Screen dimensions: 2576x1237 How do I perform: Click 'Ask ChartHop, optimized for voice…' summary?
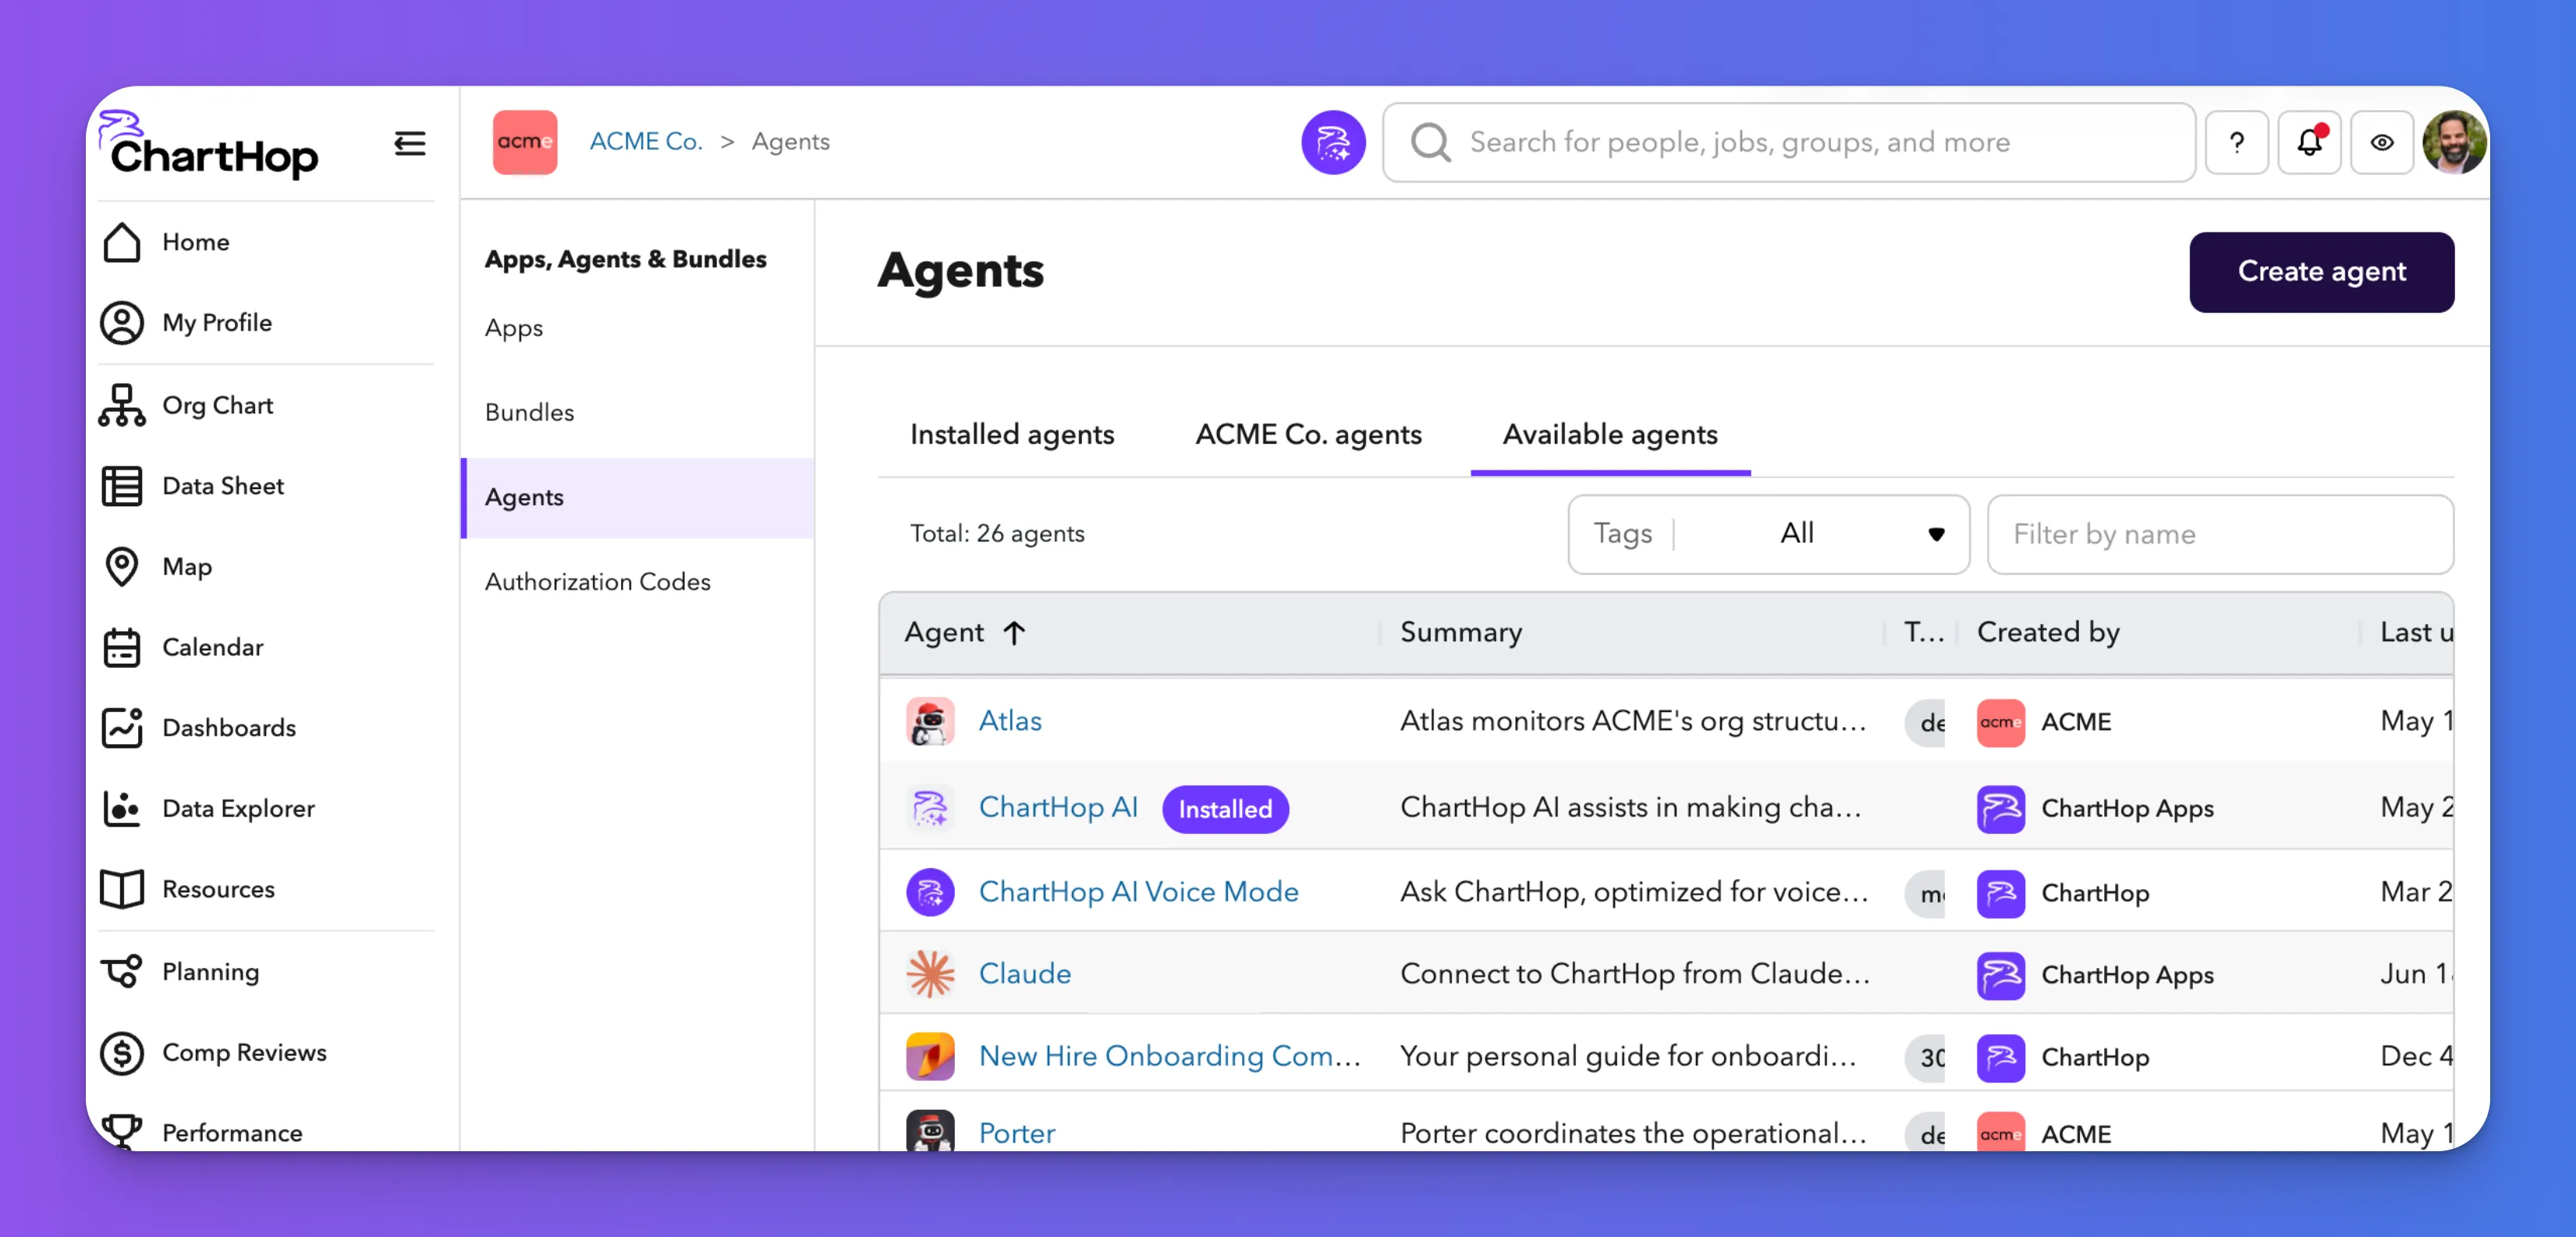pyautogui.click(x=1634, y=891)
